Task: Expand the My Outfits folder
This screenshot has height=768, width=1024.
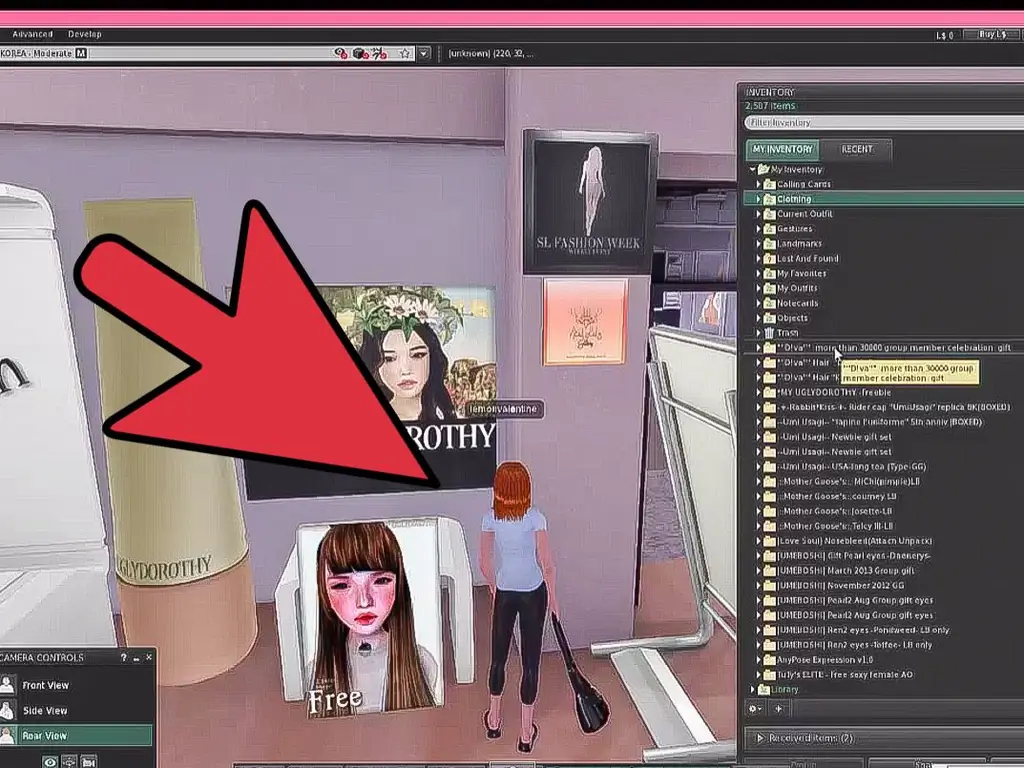Action: pos(759,288)
